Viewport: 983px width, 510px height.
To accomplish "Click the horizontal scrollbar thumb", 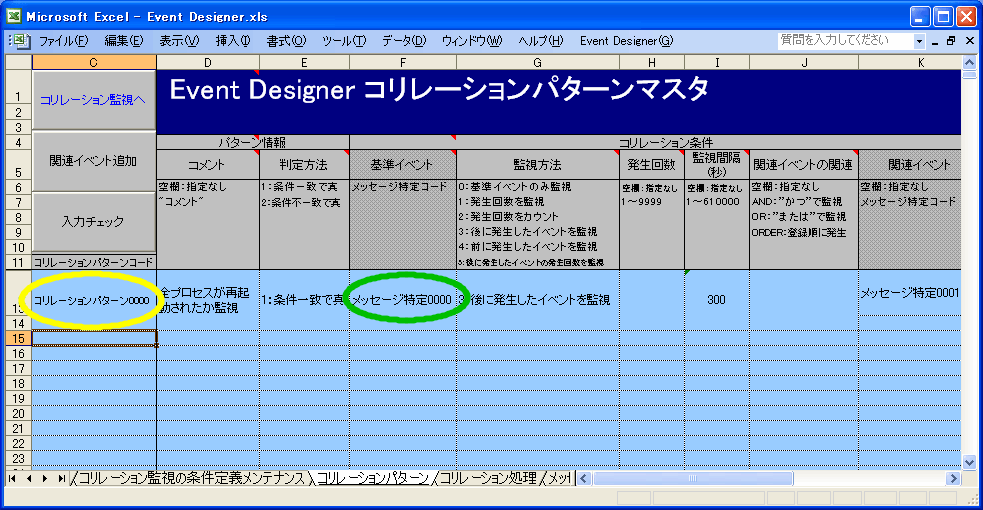I will 692,479.
